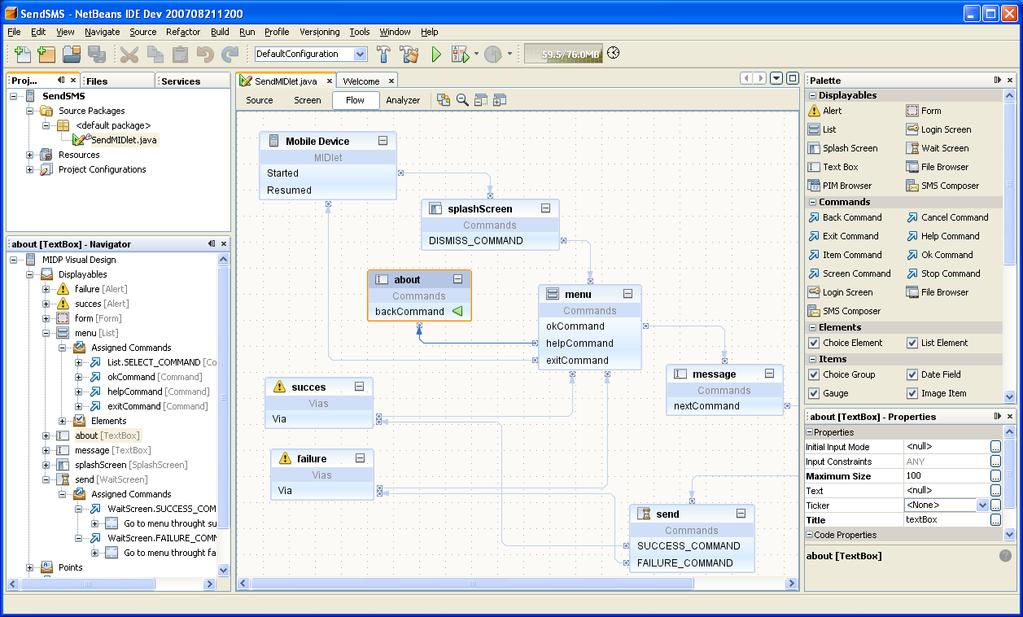Click the Clean and Build broom icon
The height and width of the screenshot is (617, 1023).
point(410,54)
